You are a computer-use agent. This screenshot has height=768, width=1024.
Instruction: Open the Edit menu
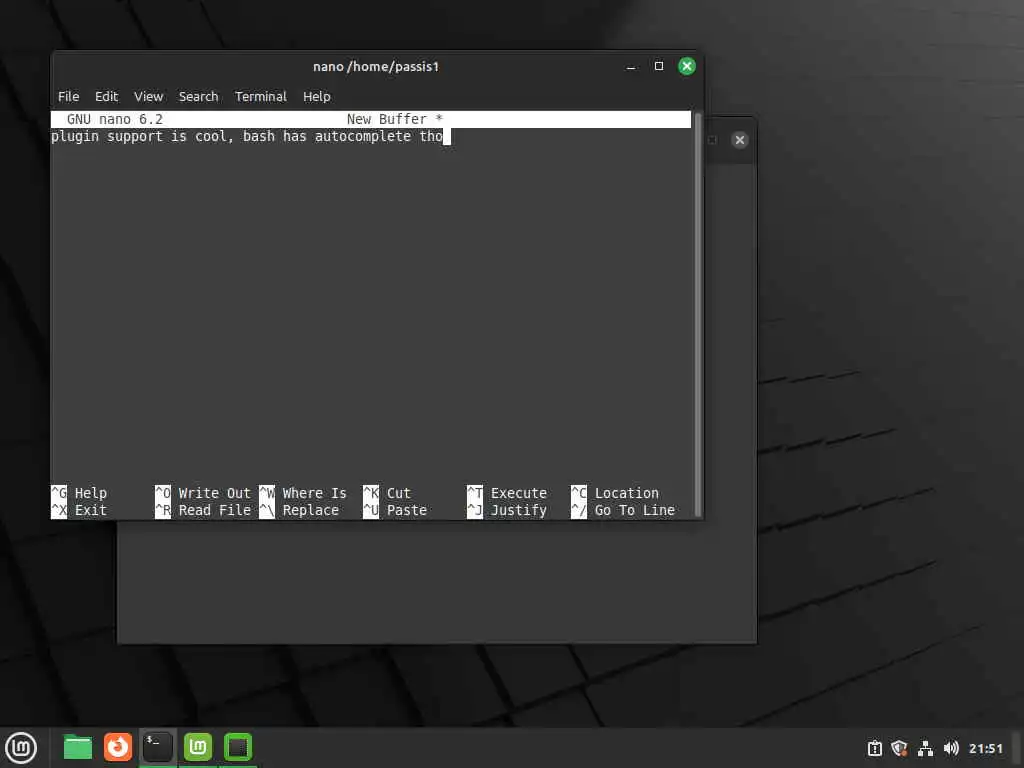106,97
